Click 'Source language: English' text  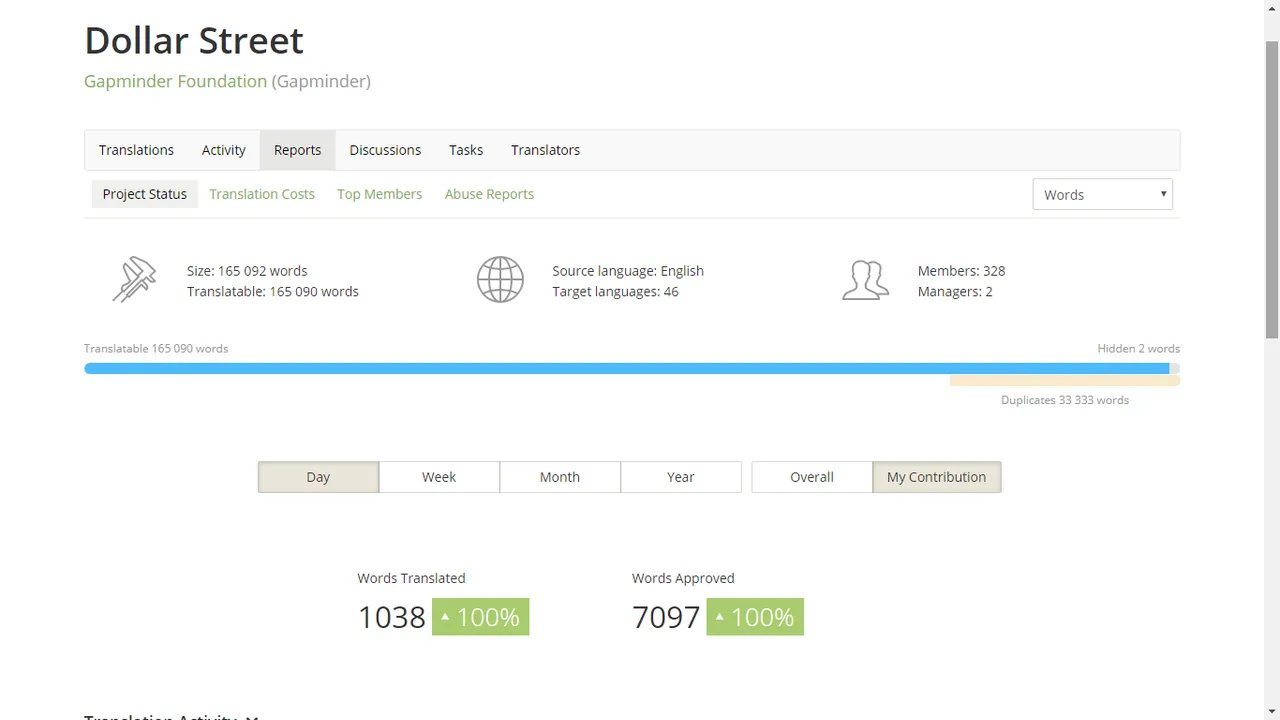628,271
